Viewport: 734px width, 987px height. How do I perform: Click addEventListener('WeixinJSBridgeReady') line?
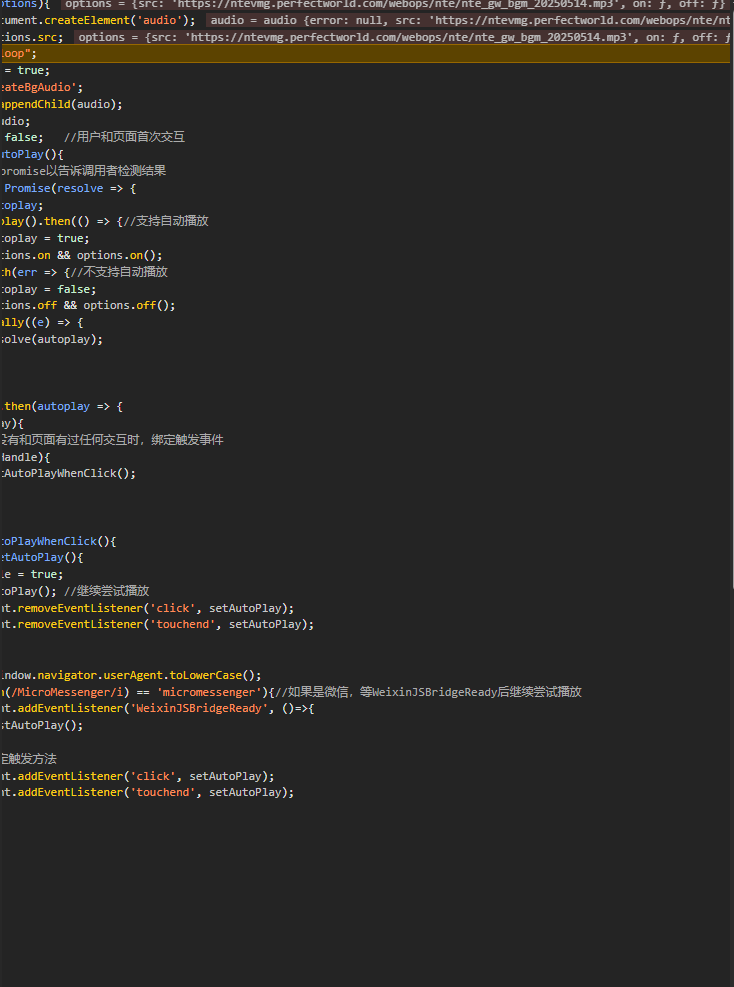(x=157, y=708)
